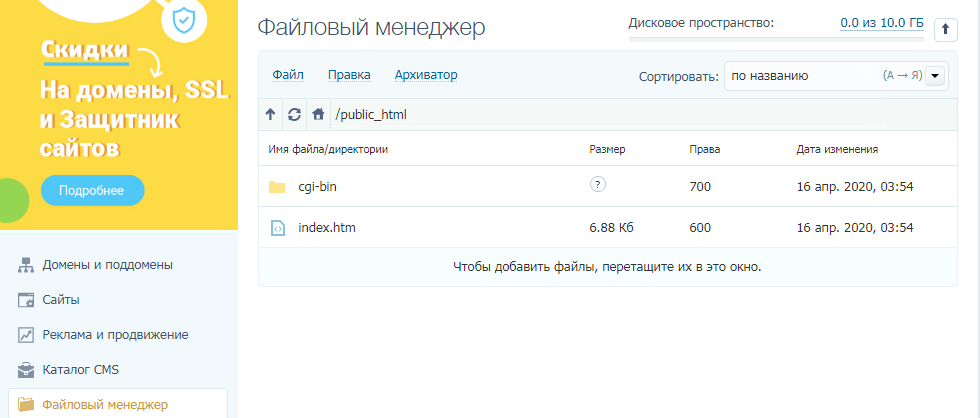980x418 pixels.
Task: Open Каталог CMS in sidebar
Action: pyautogui.click(x=80, y=369)
